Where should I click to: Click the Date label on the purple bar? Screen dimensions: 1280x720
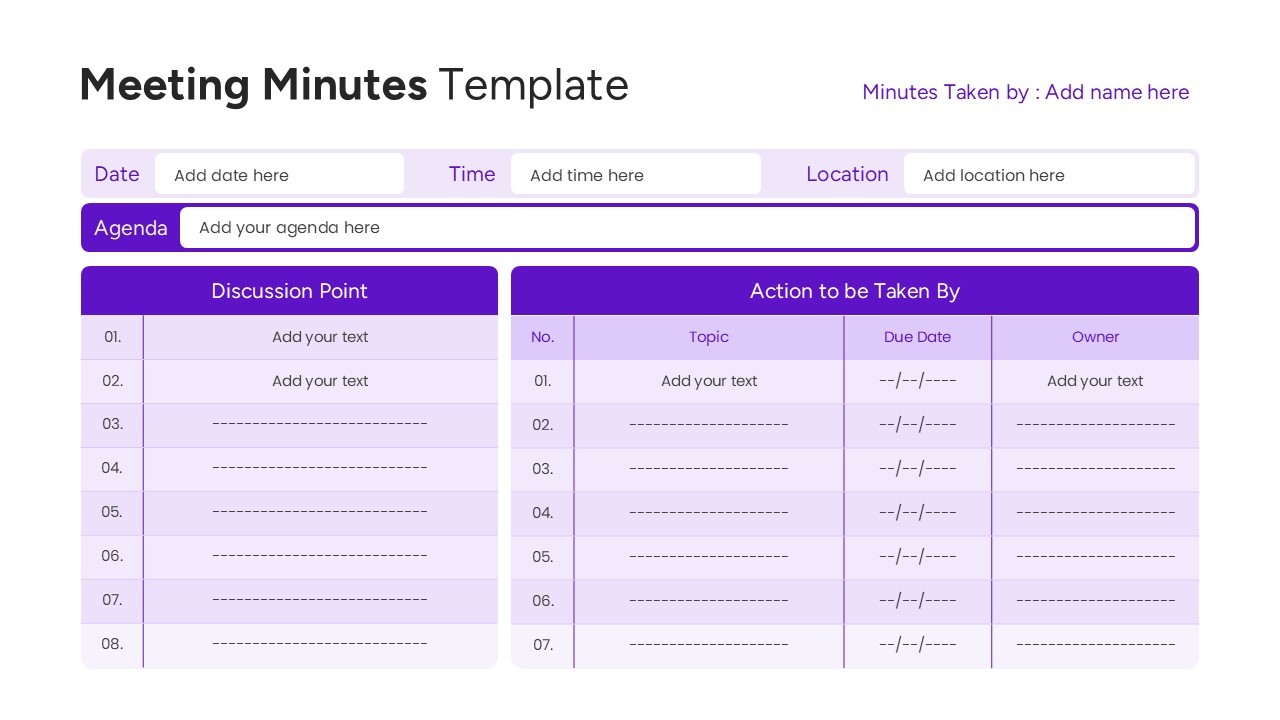117,174
